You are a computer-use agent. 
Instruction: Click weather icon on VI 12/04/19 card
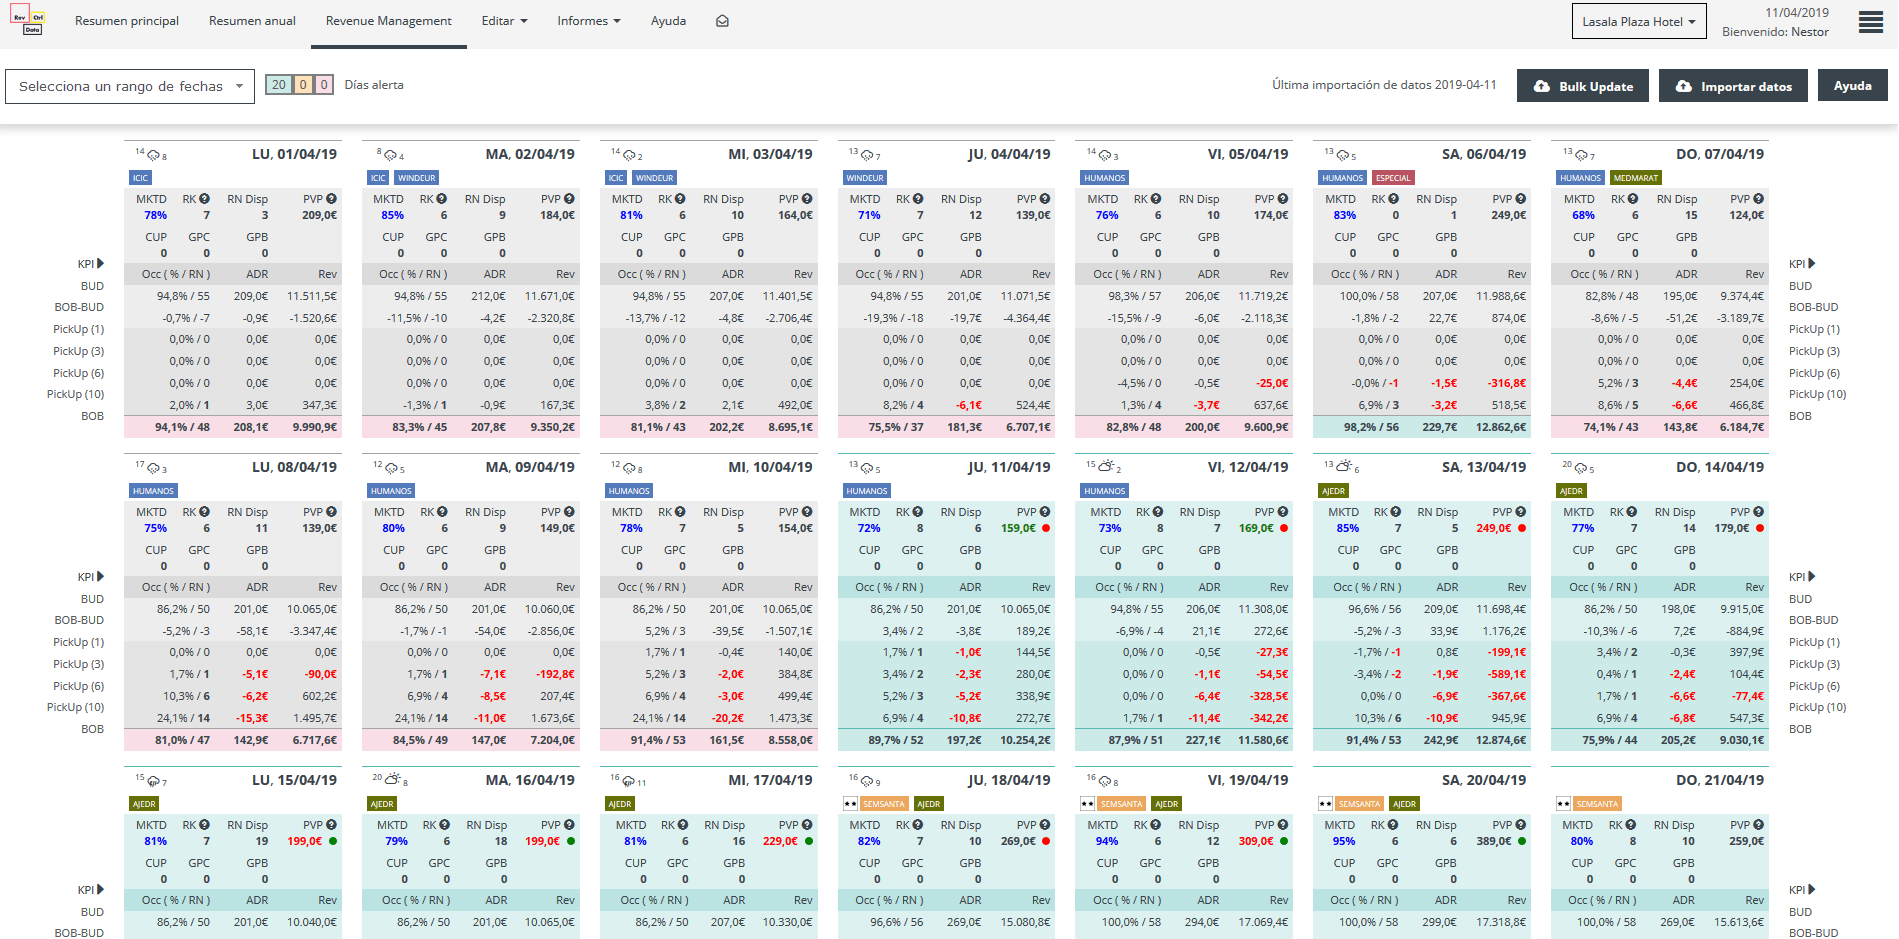click(1105, 467)
